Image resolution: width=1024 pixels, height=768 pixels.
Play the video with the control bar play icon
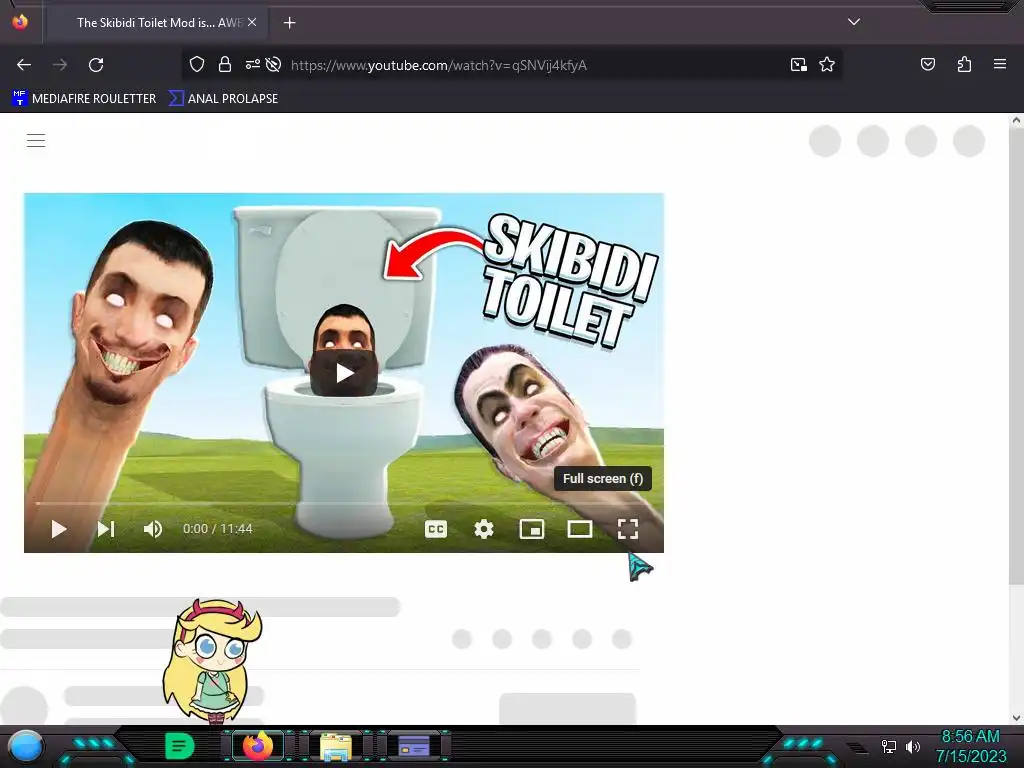pos(59,529)
